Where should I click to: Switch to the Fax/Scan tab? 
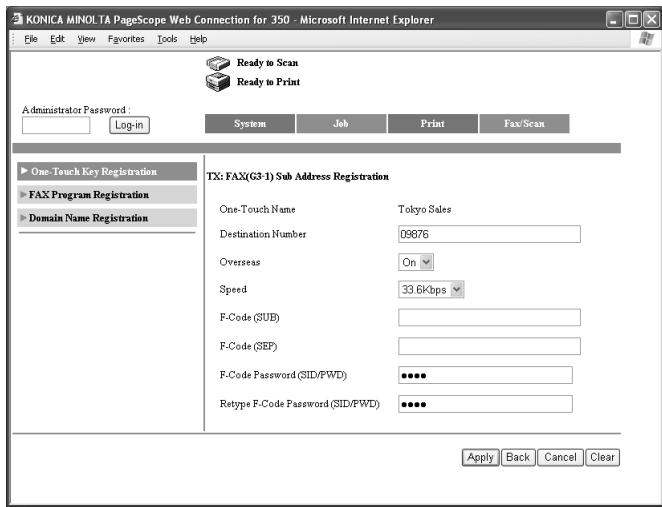point(524,124)
